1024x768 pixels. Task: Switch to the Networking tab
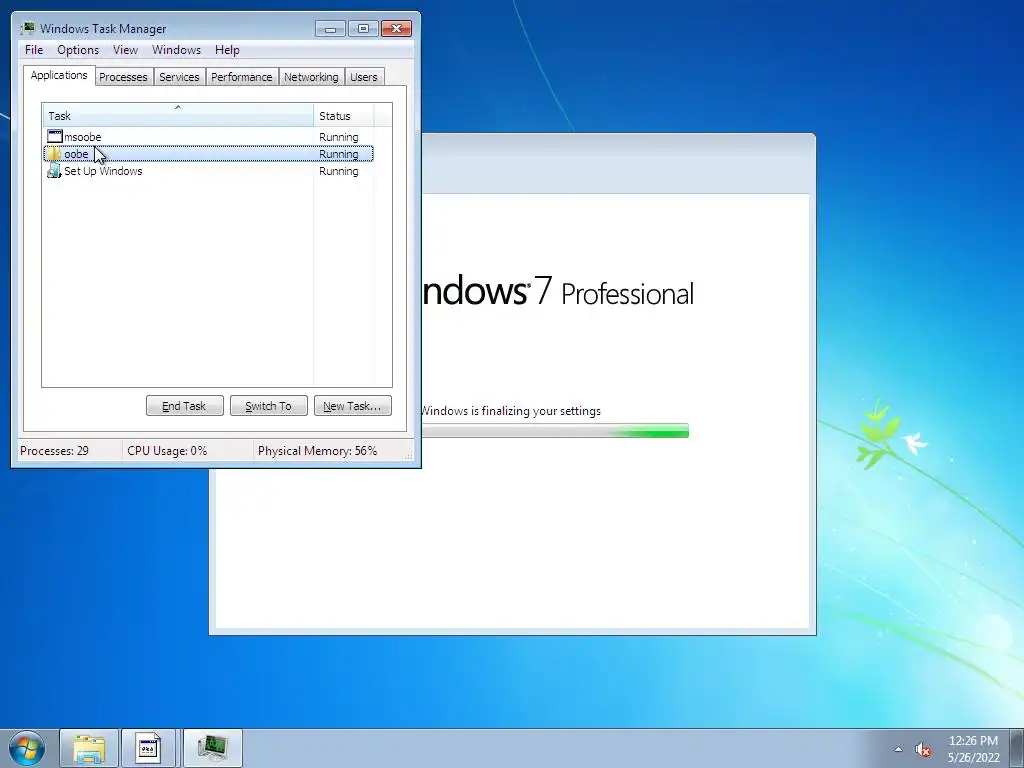312,77
